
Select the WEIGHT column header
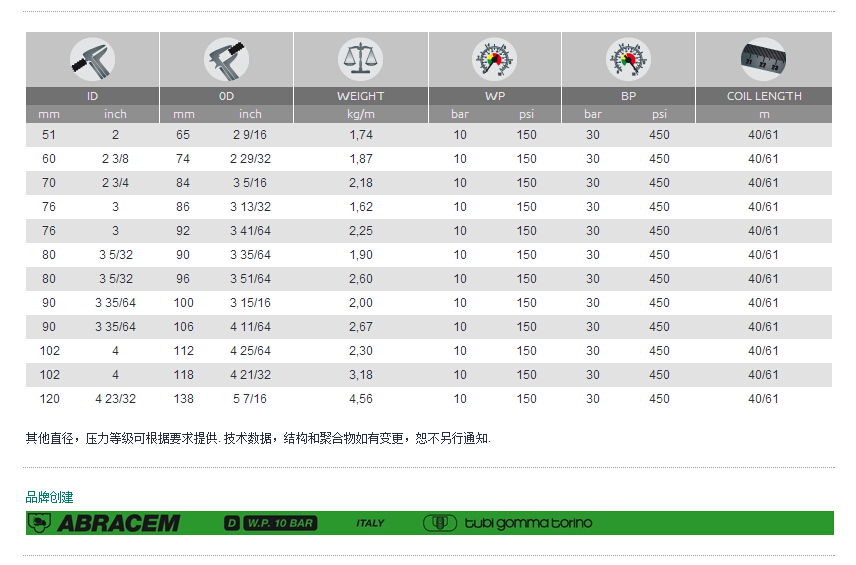tap(360, 96)
